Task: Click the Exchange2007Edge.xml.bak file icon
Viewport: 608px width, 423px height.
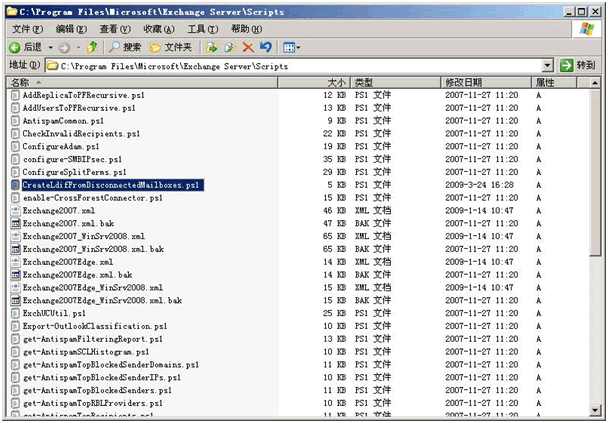Action: [15, 275]
